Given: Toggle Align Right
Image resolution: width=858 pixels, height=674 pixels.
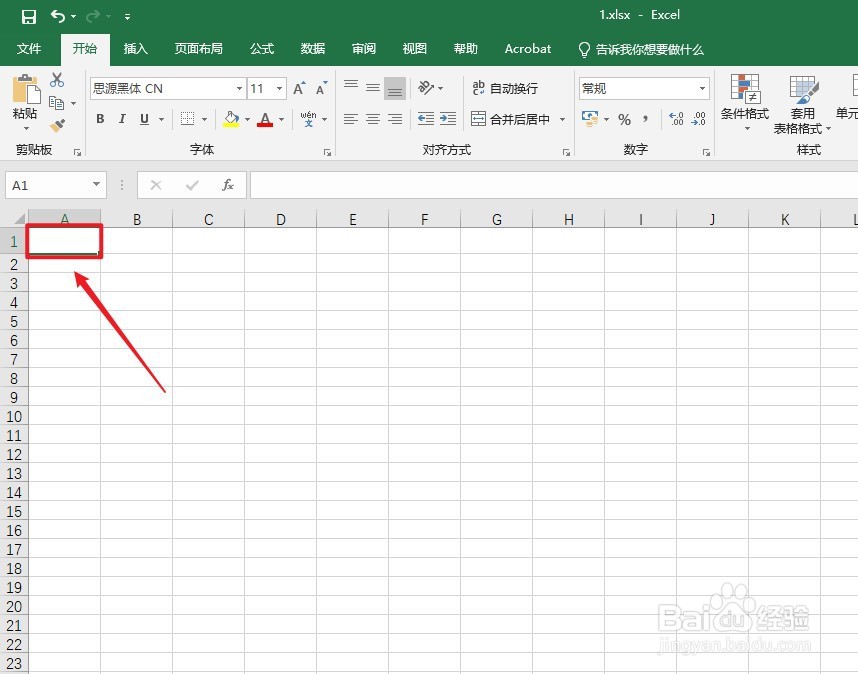Looking at the screenshot, I should click(395, 119).
